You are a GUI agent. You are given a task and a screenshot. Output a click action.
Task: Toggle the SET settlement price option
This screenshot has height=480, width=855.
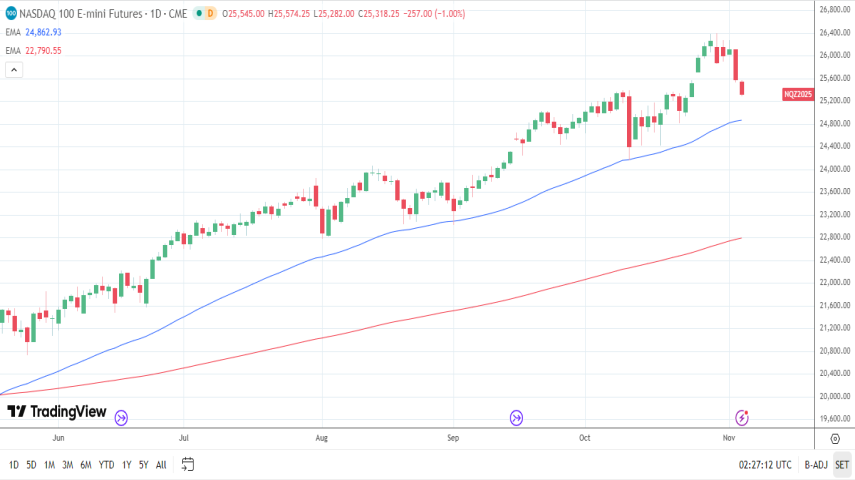pyautogui.click(x=842, y=465)
